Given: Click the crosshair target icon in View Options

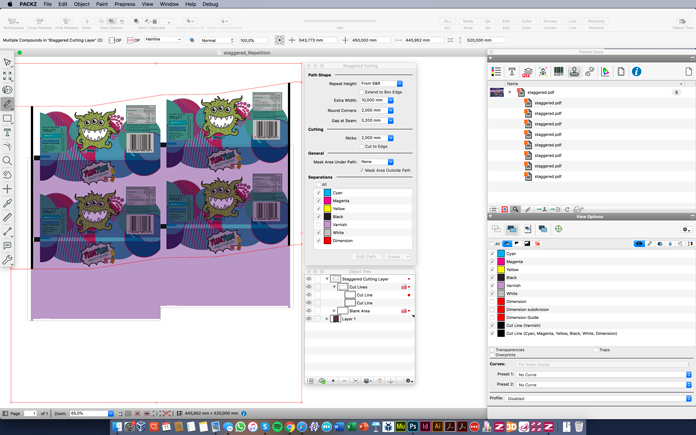Looking at the screenshot, I should (558, 229).
